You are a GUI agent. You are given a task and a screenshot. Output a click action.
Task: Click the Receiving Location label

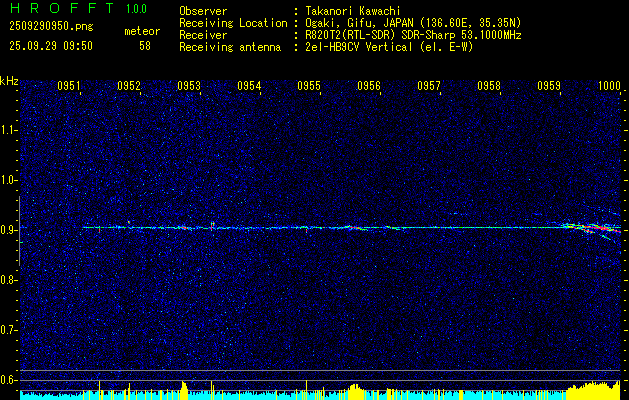click(233, 23)
